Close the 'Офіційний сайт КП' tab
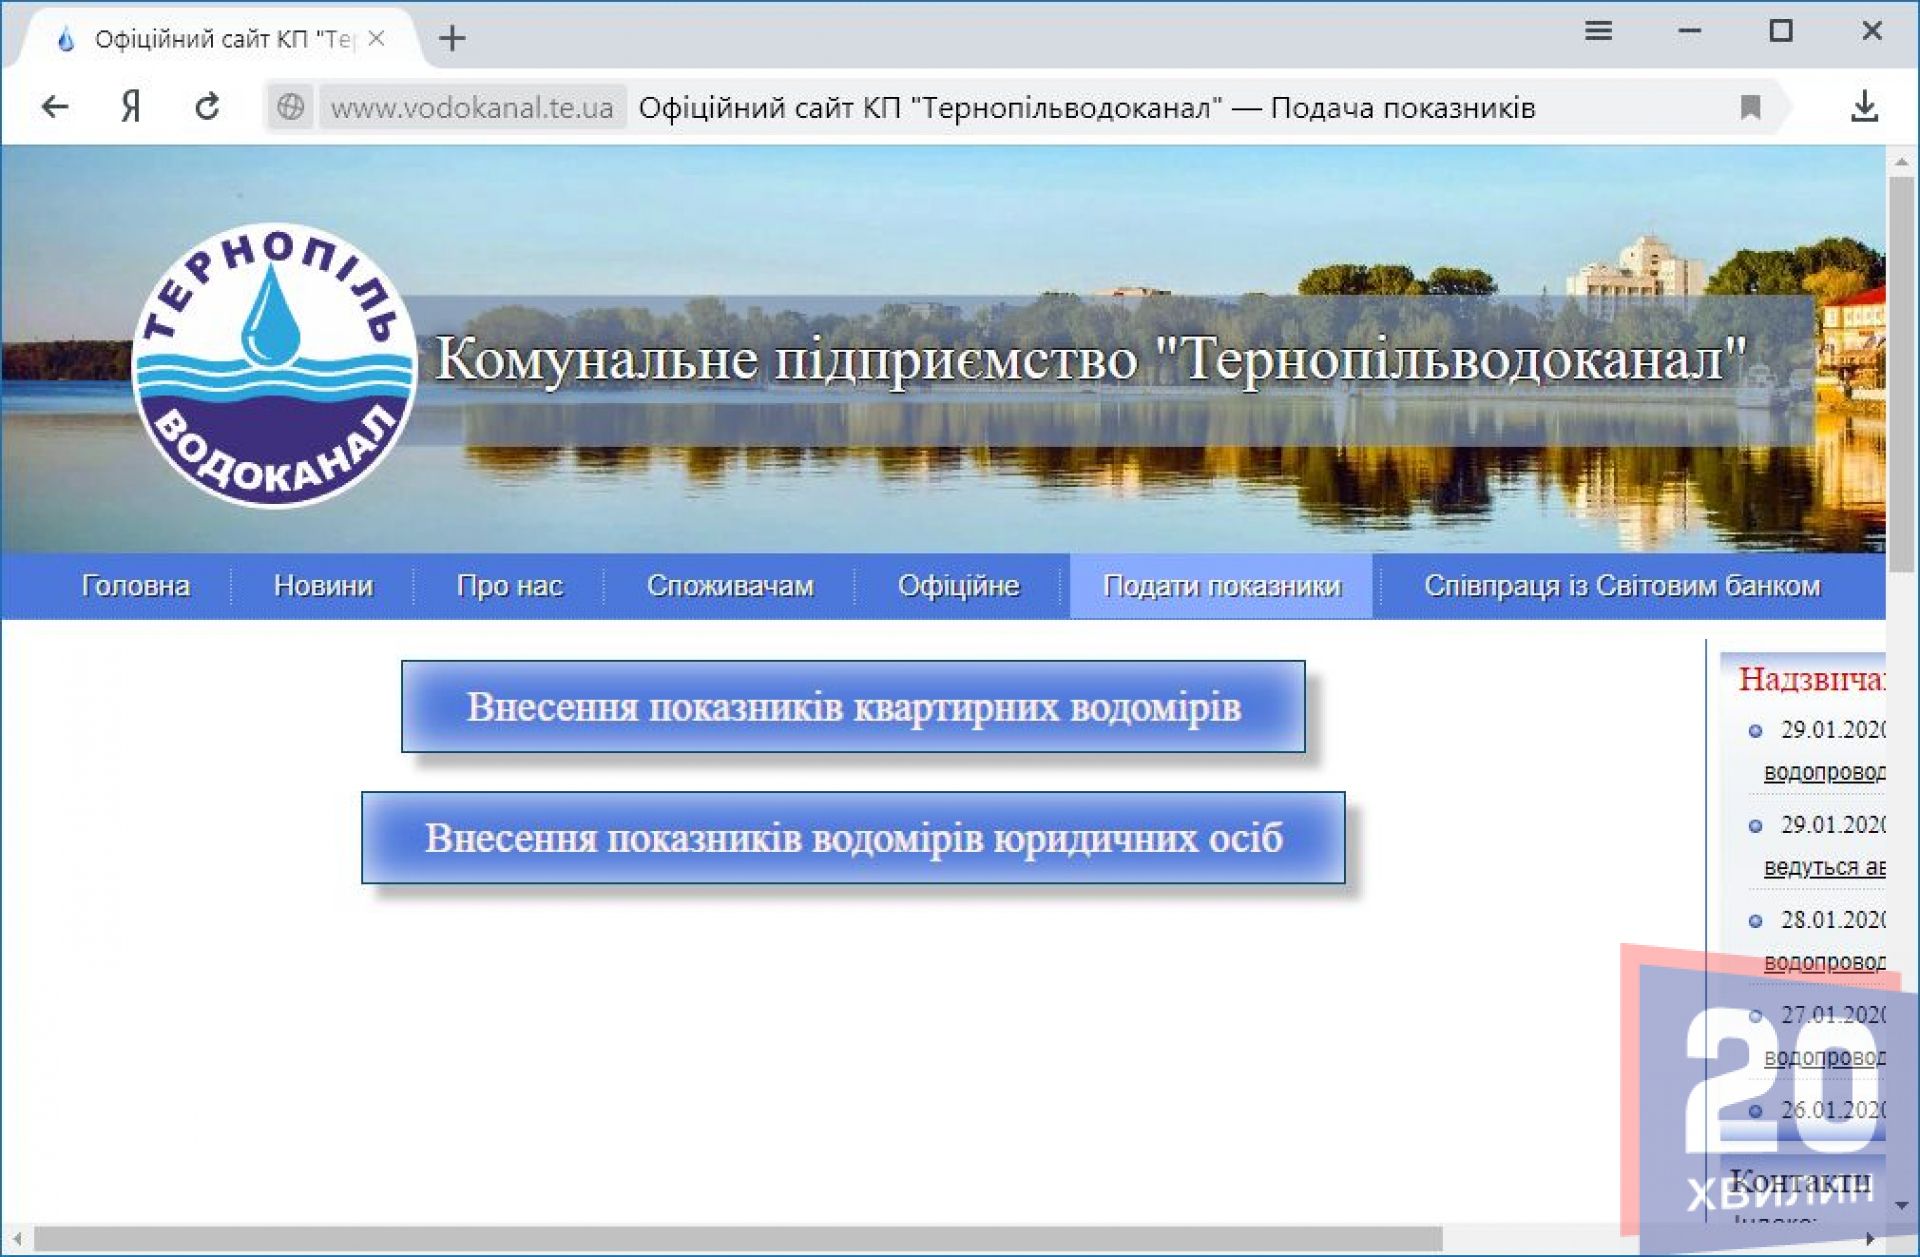Screen dimensions: 1920x1257 click(x=376, y=38)
